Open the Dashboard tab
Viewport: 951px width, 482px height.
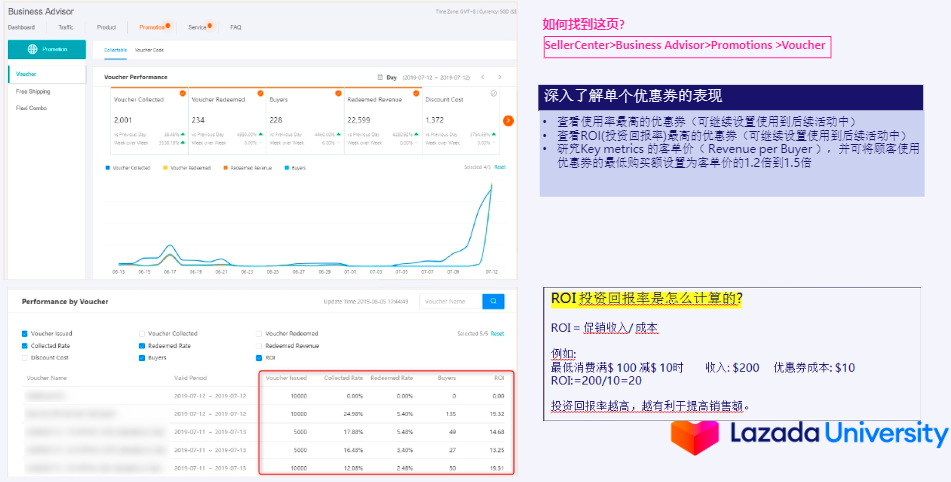pos(21,27)
